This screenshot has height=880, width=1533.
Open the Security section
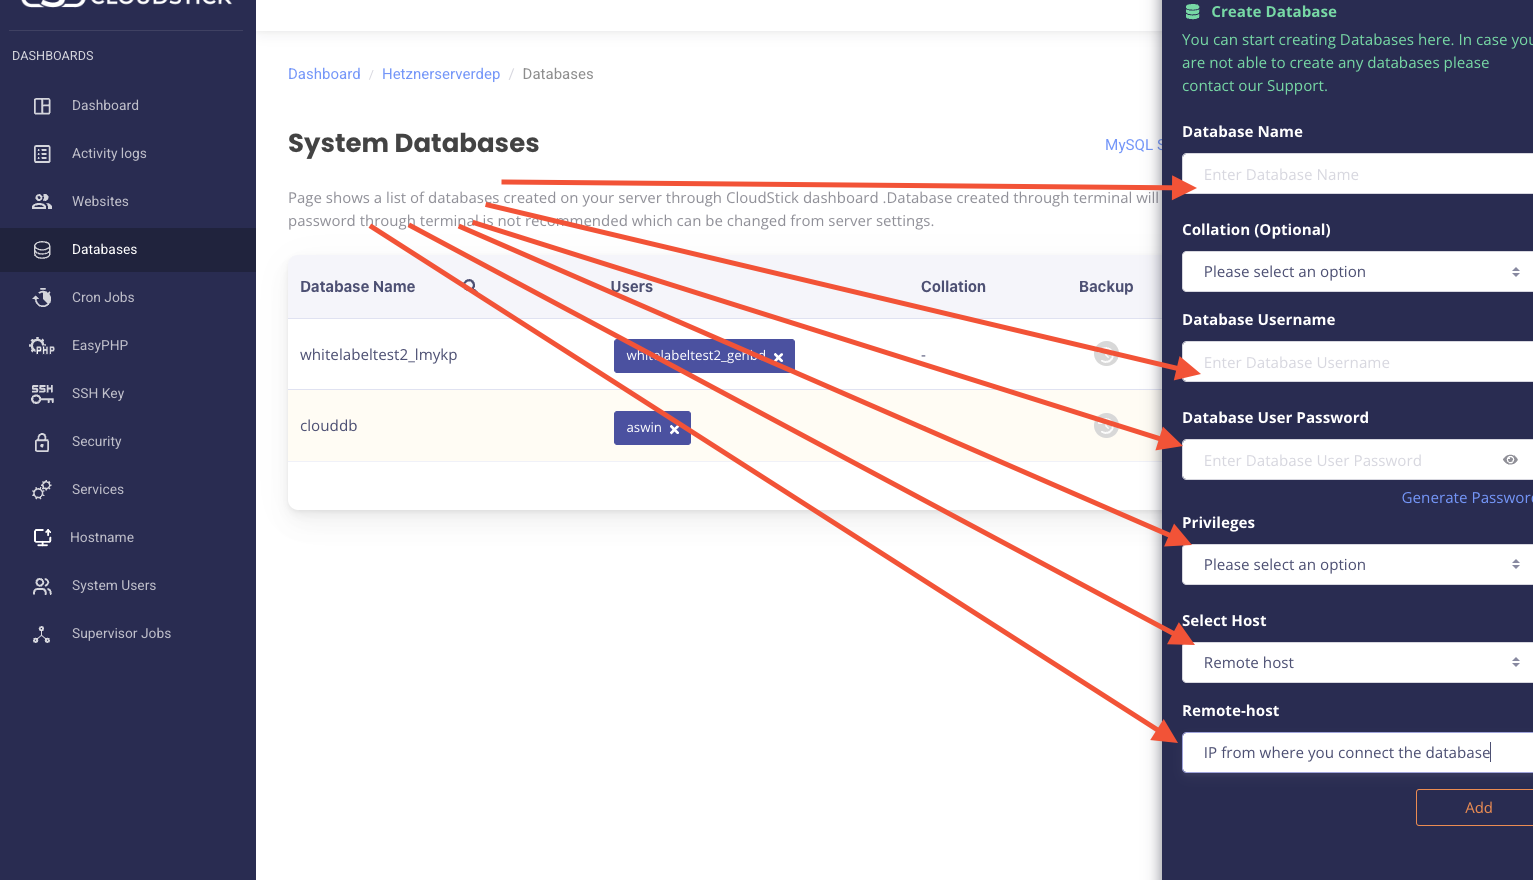96,441
